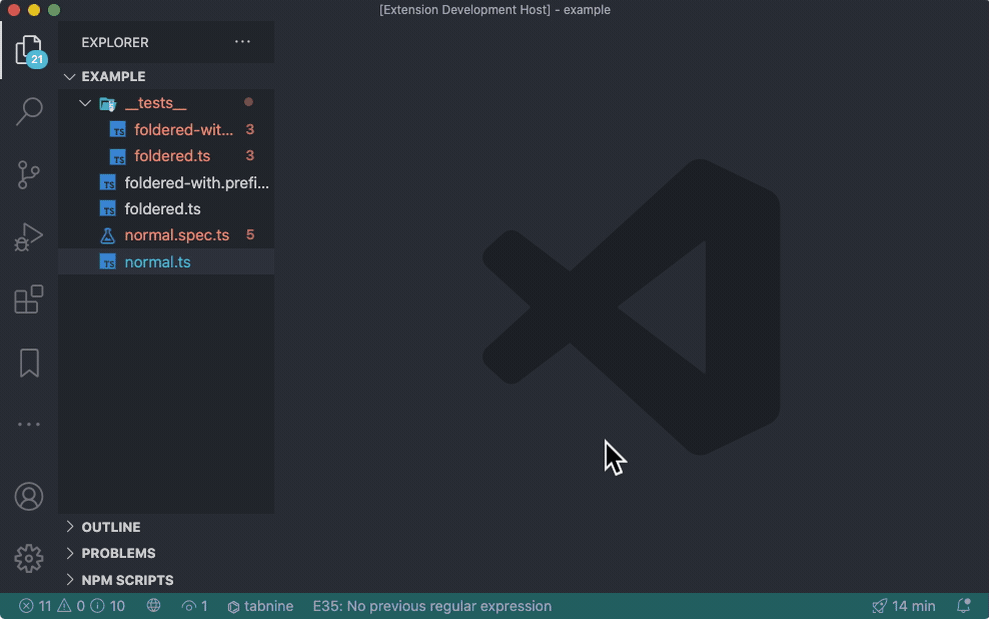
Task: Click flask icon of normal.spec.ts
Action: pos(108,235)
